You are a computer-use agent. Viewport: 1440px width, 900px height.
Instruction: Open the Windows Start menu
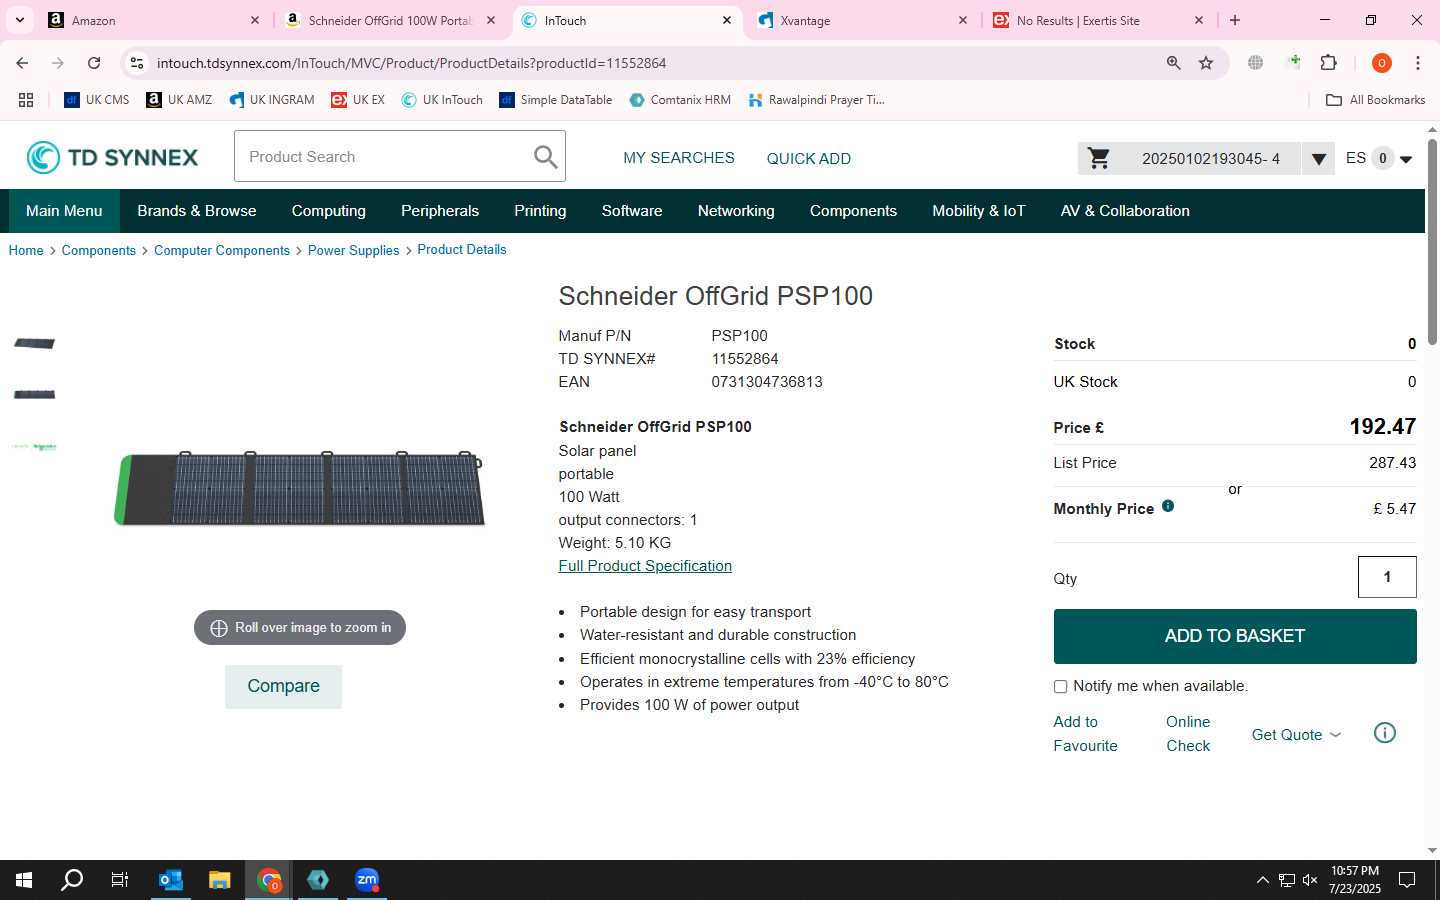pos(24,880)
